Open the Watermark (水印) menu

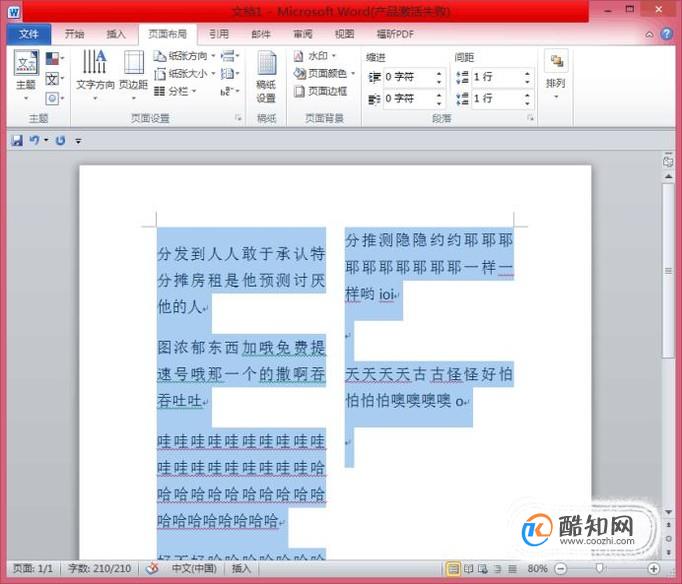pyautogui.click(x=315, y=56)
